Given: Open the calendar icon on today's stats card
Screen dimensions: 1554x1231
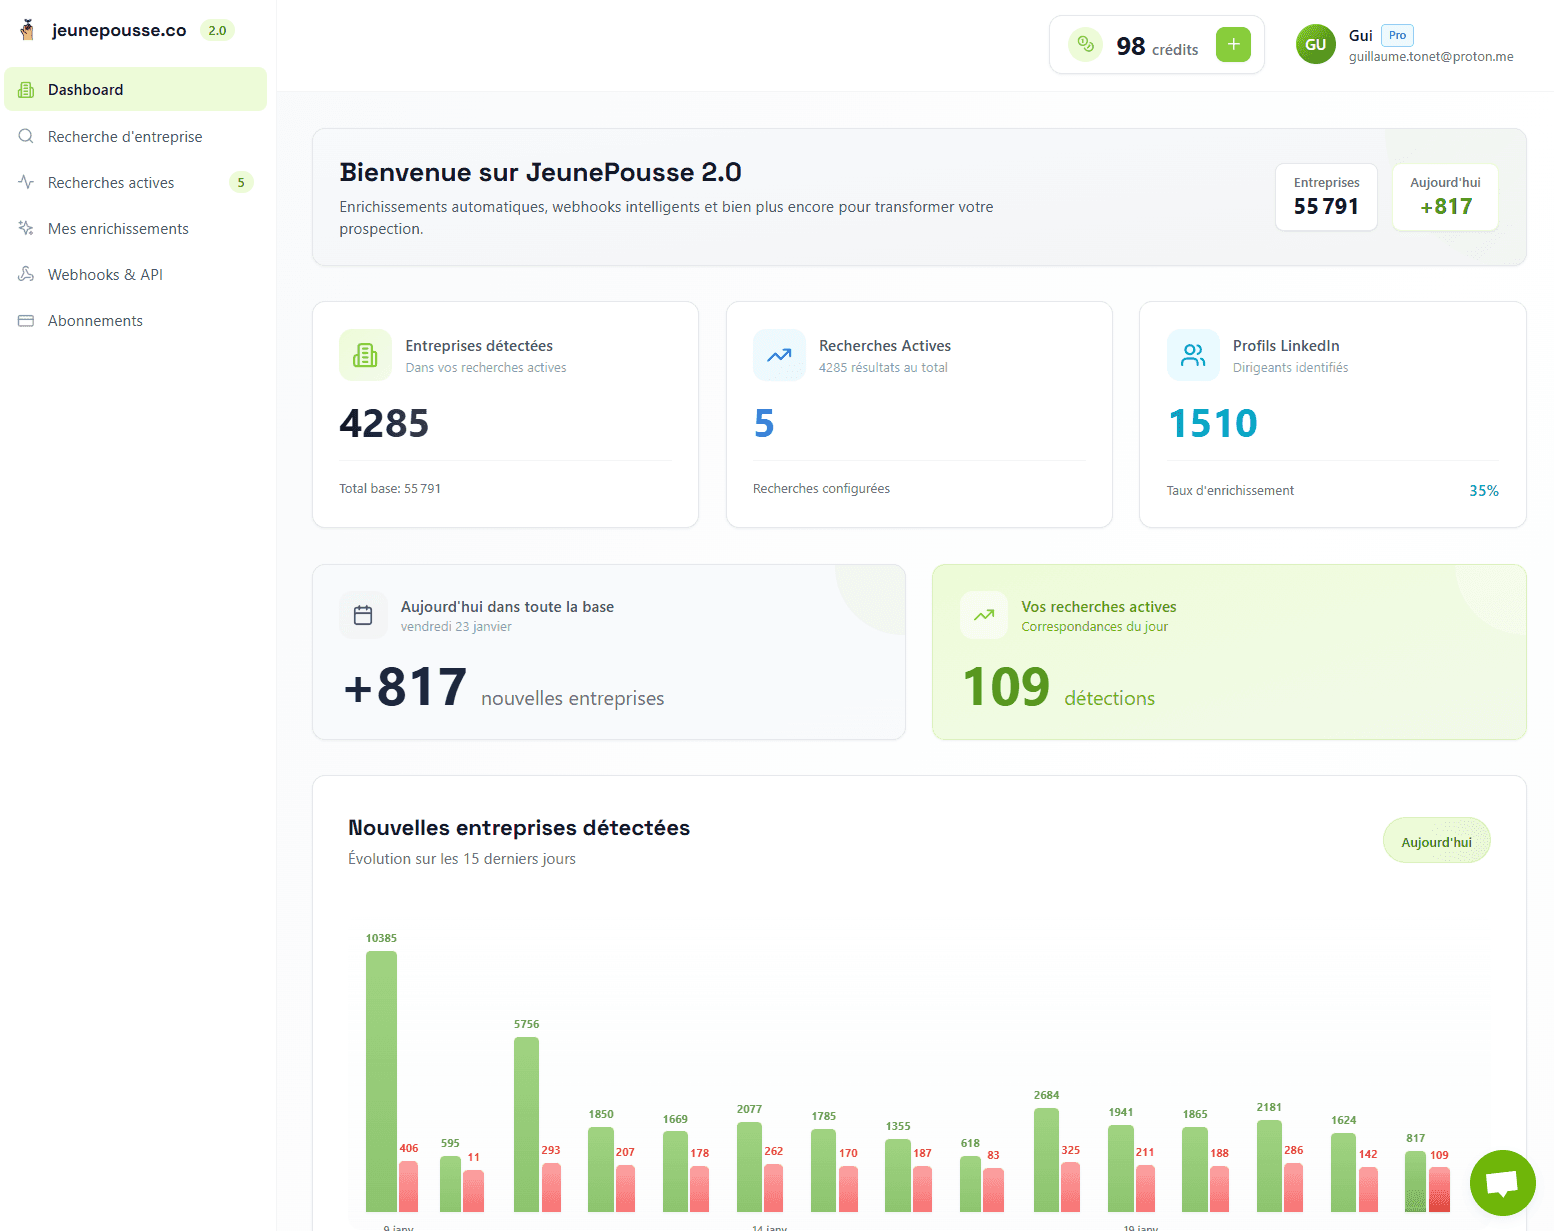Looking at the screenshot, I should tap(364, 614).
